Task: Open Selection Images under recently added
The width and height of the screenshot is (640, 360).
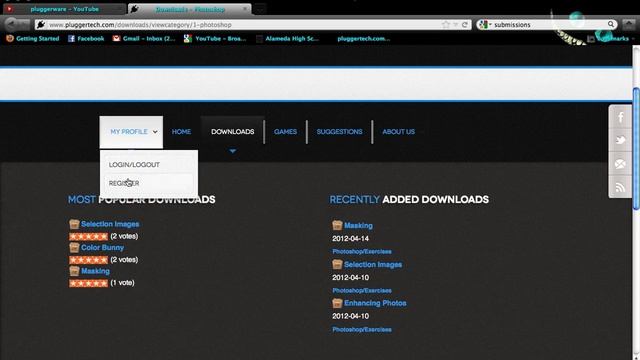Action: (x=373, y=264)
